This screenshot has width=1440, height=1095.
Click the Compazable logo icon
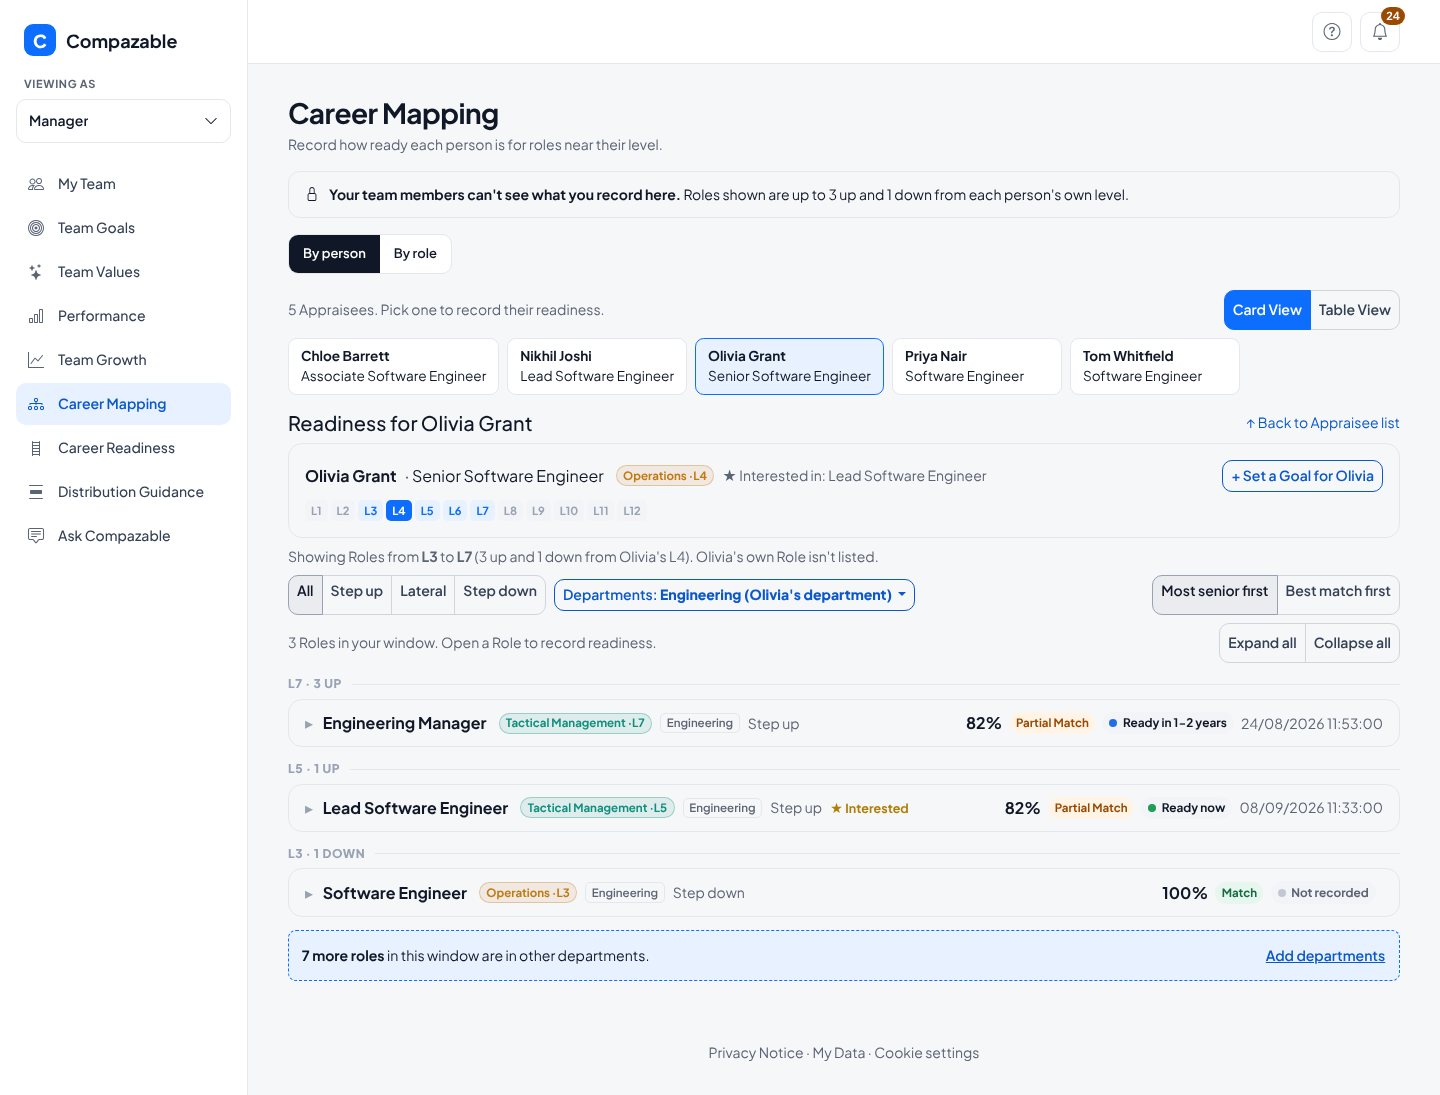point(40,40)
